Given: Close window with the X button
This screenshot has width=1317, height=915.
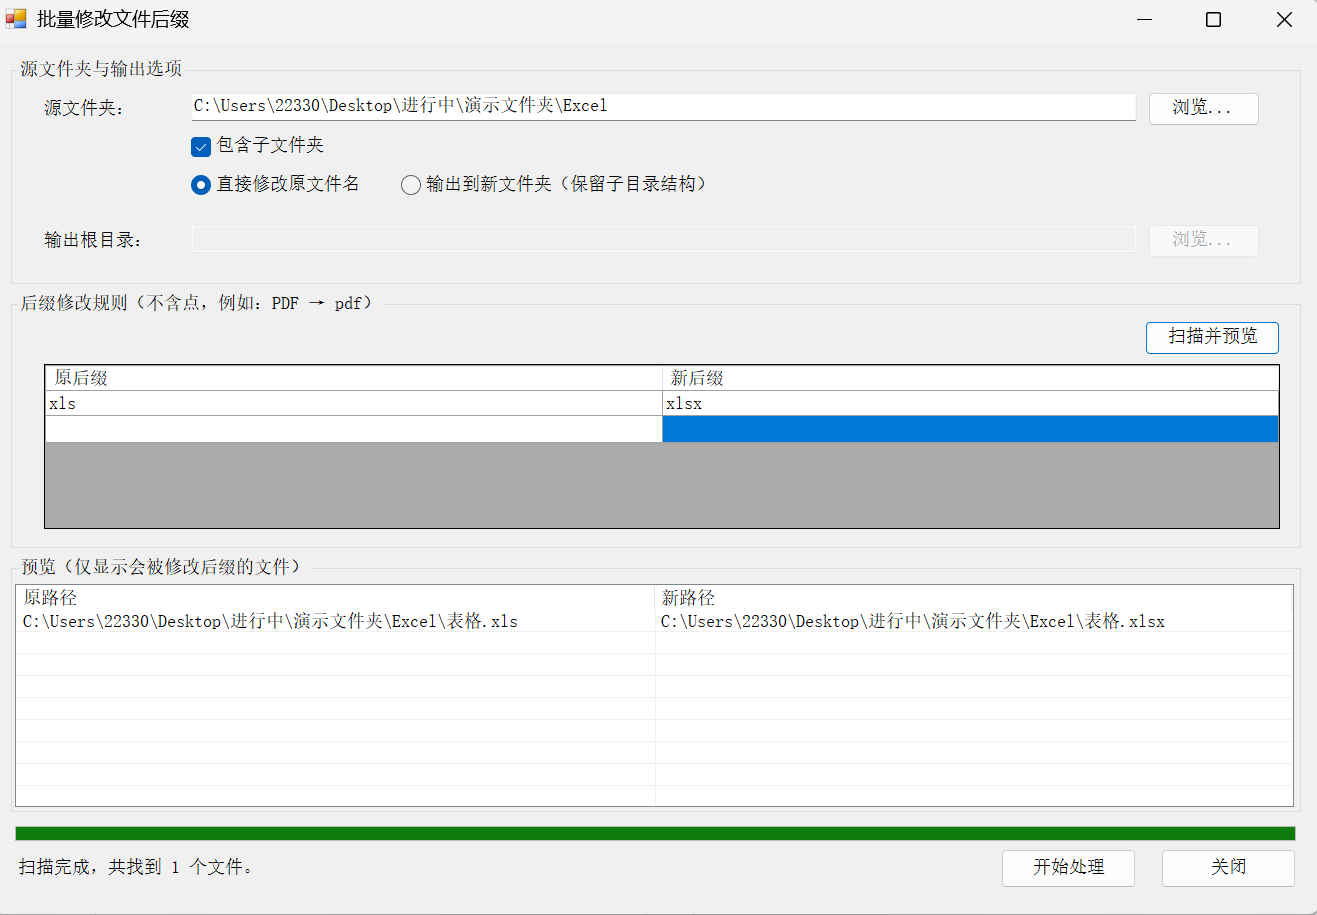Looking at the screenshot, I should (1284, 20).
